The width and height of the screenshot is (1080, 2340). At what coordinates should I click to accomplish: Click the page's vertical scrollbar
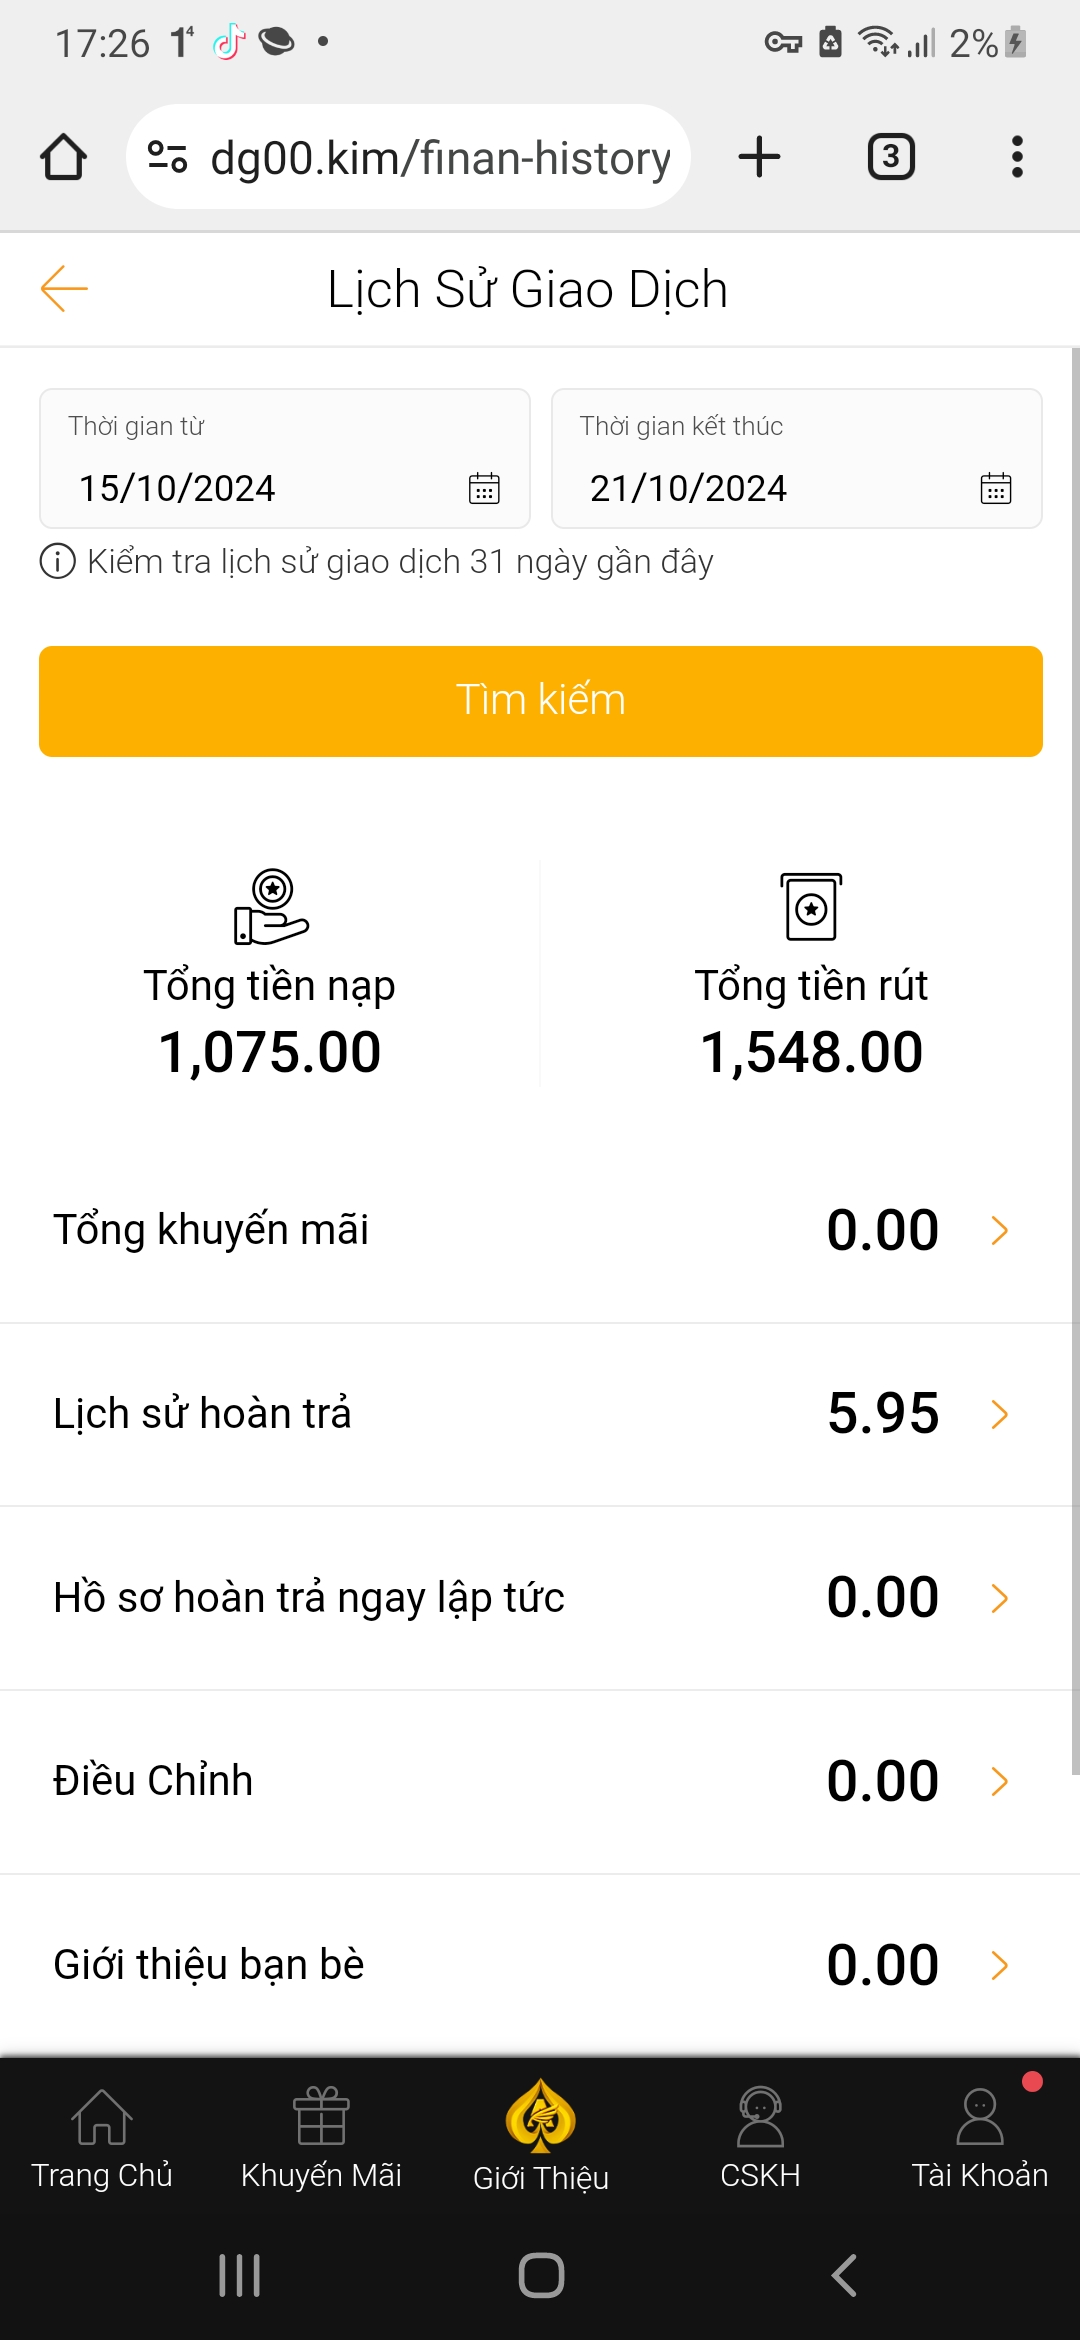(1075, 1060)
